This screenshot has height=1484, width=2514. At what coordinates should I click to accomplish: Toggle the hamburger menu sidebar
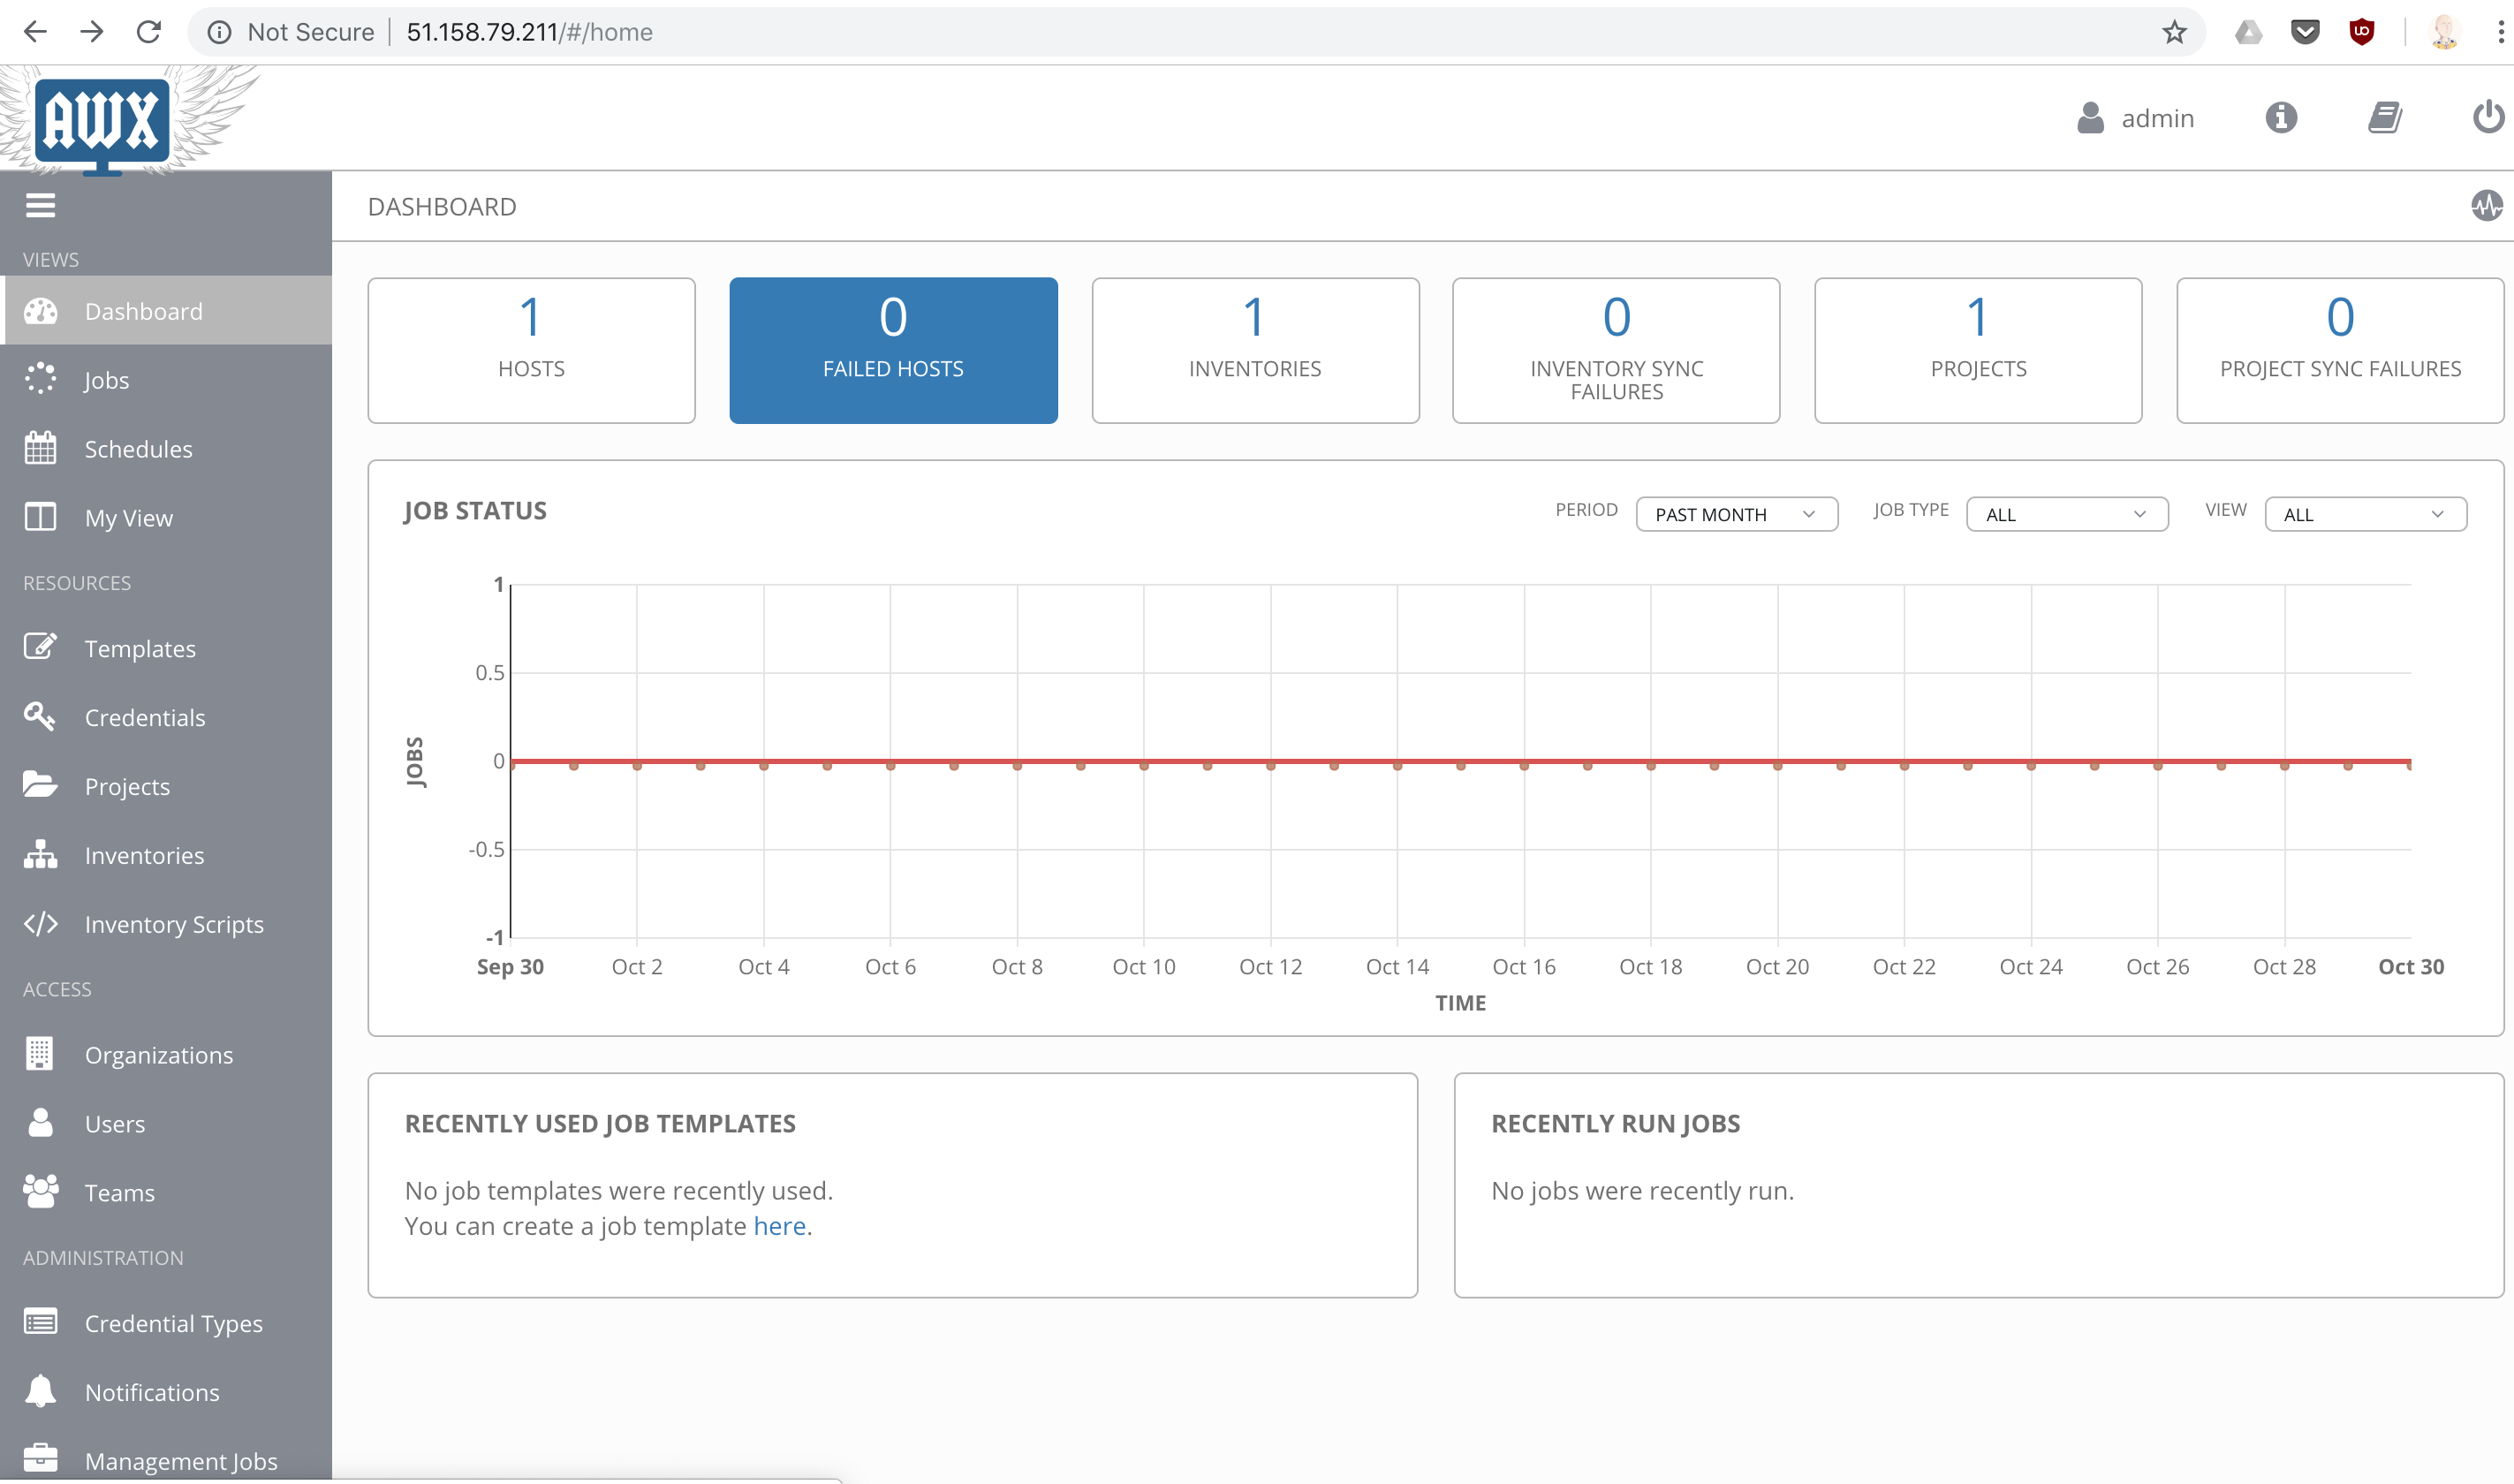pos(39,205)
